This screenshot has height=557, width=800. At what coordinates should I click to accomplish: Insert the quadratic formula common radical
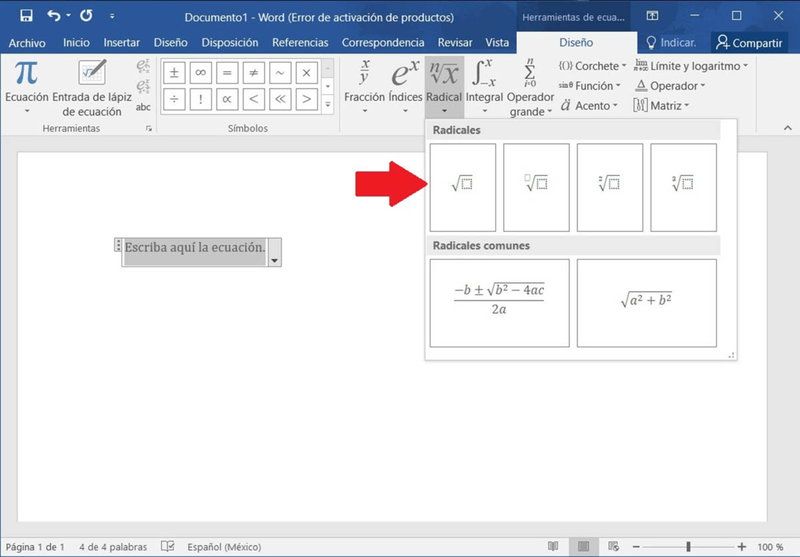click(x=499, y=303)
